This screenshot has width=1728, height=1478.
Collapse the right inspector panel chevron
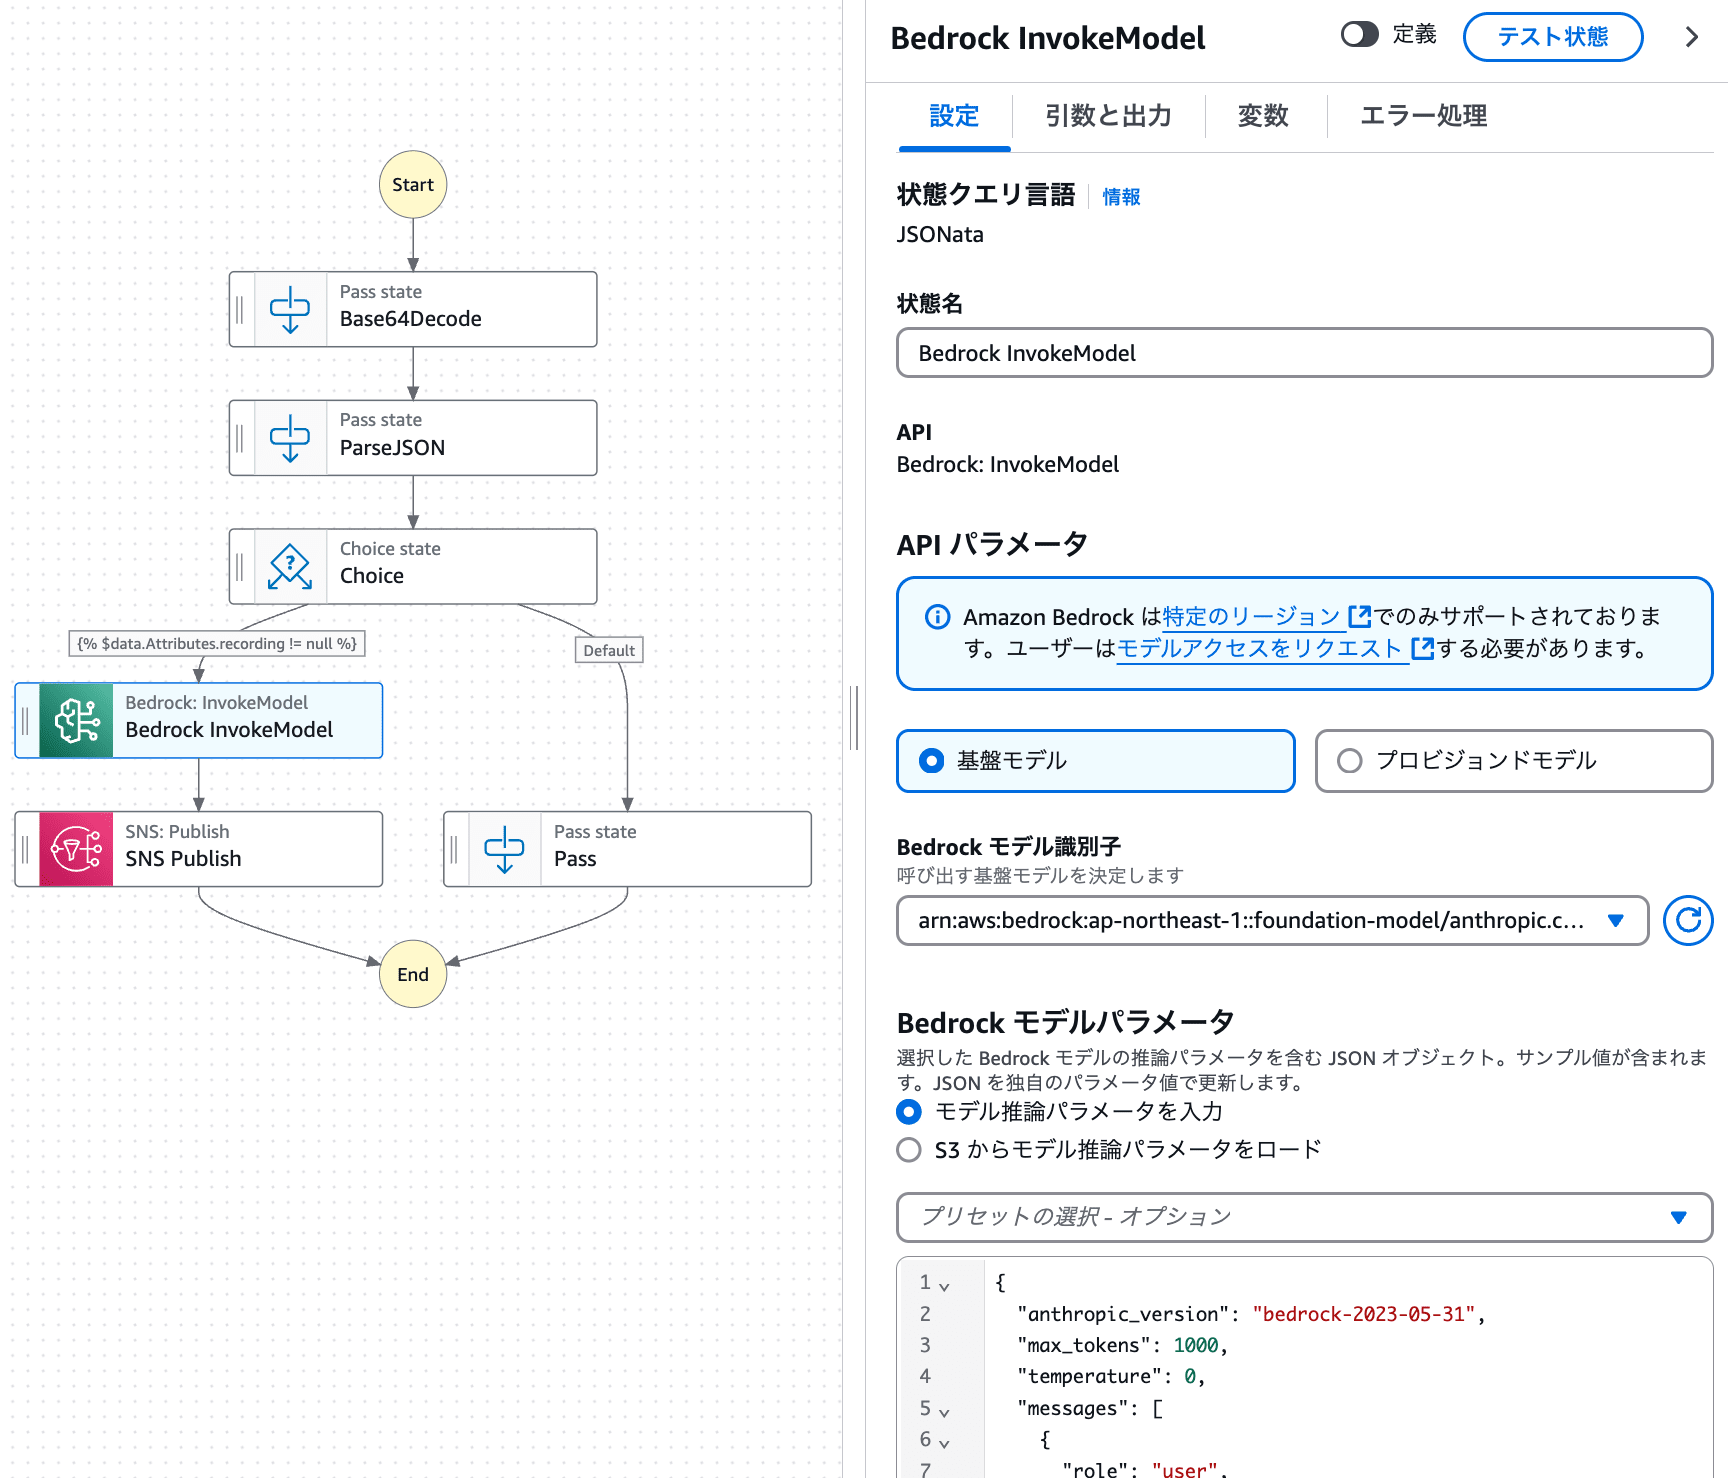click(x=1692, y=37)
